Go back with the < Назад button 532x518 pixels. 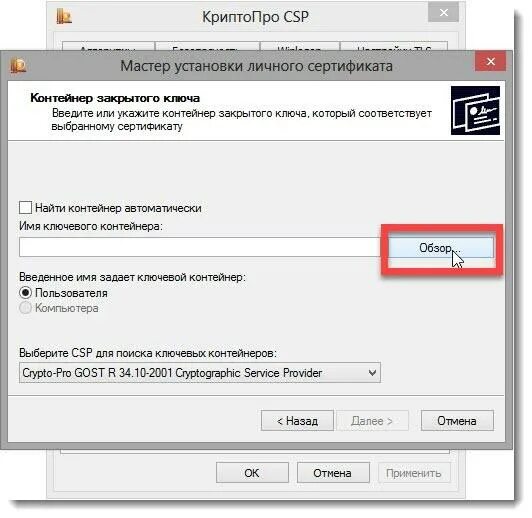click(x=297, y=421)
